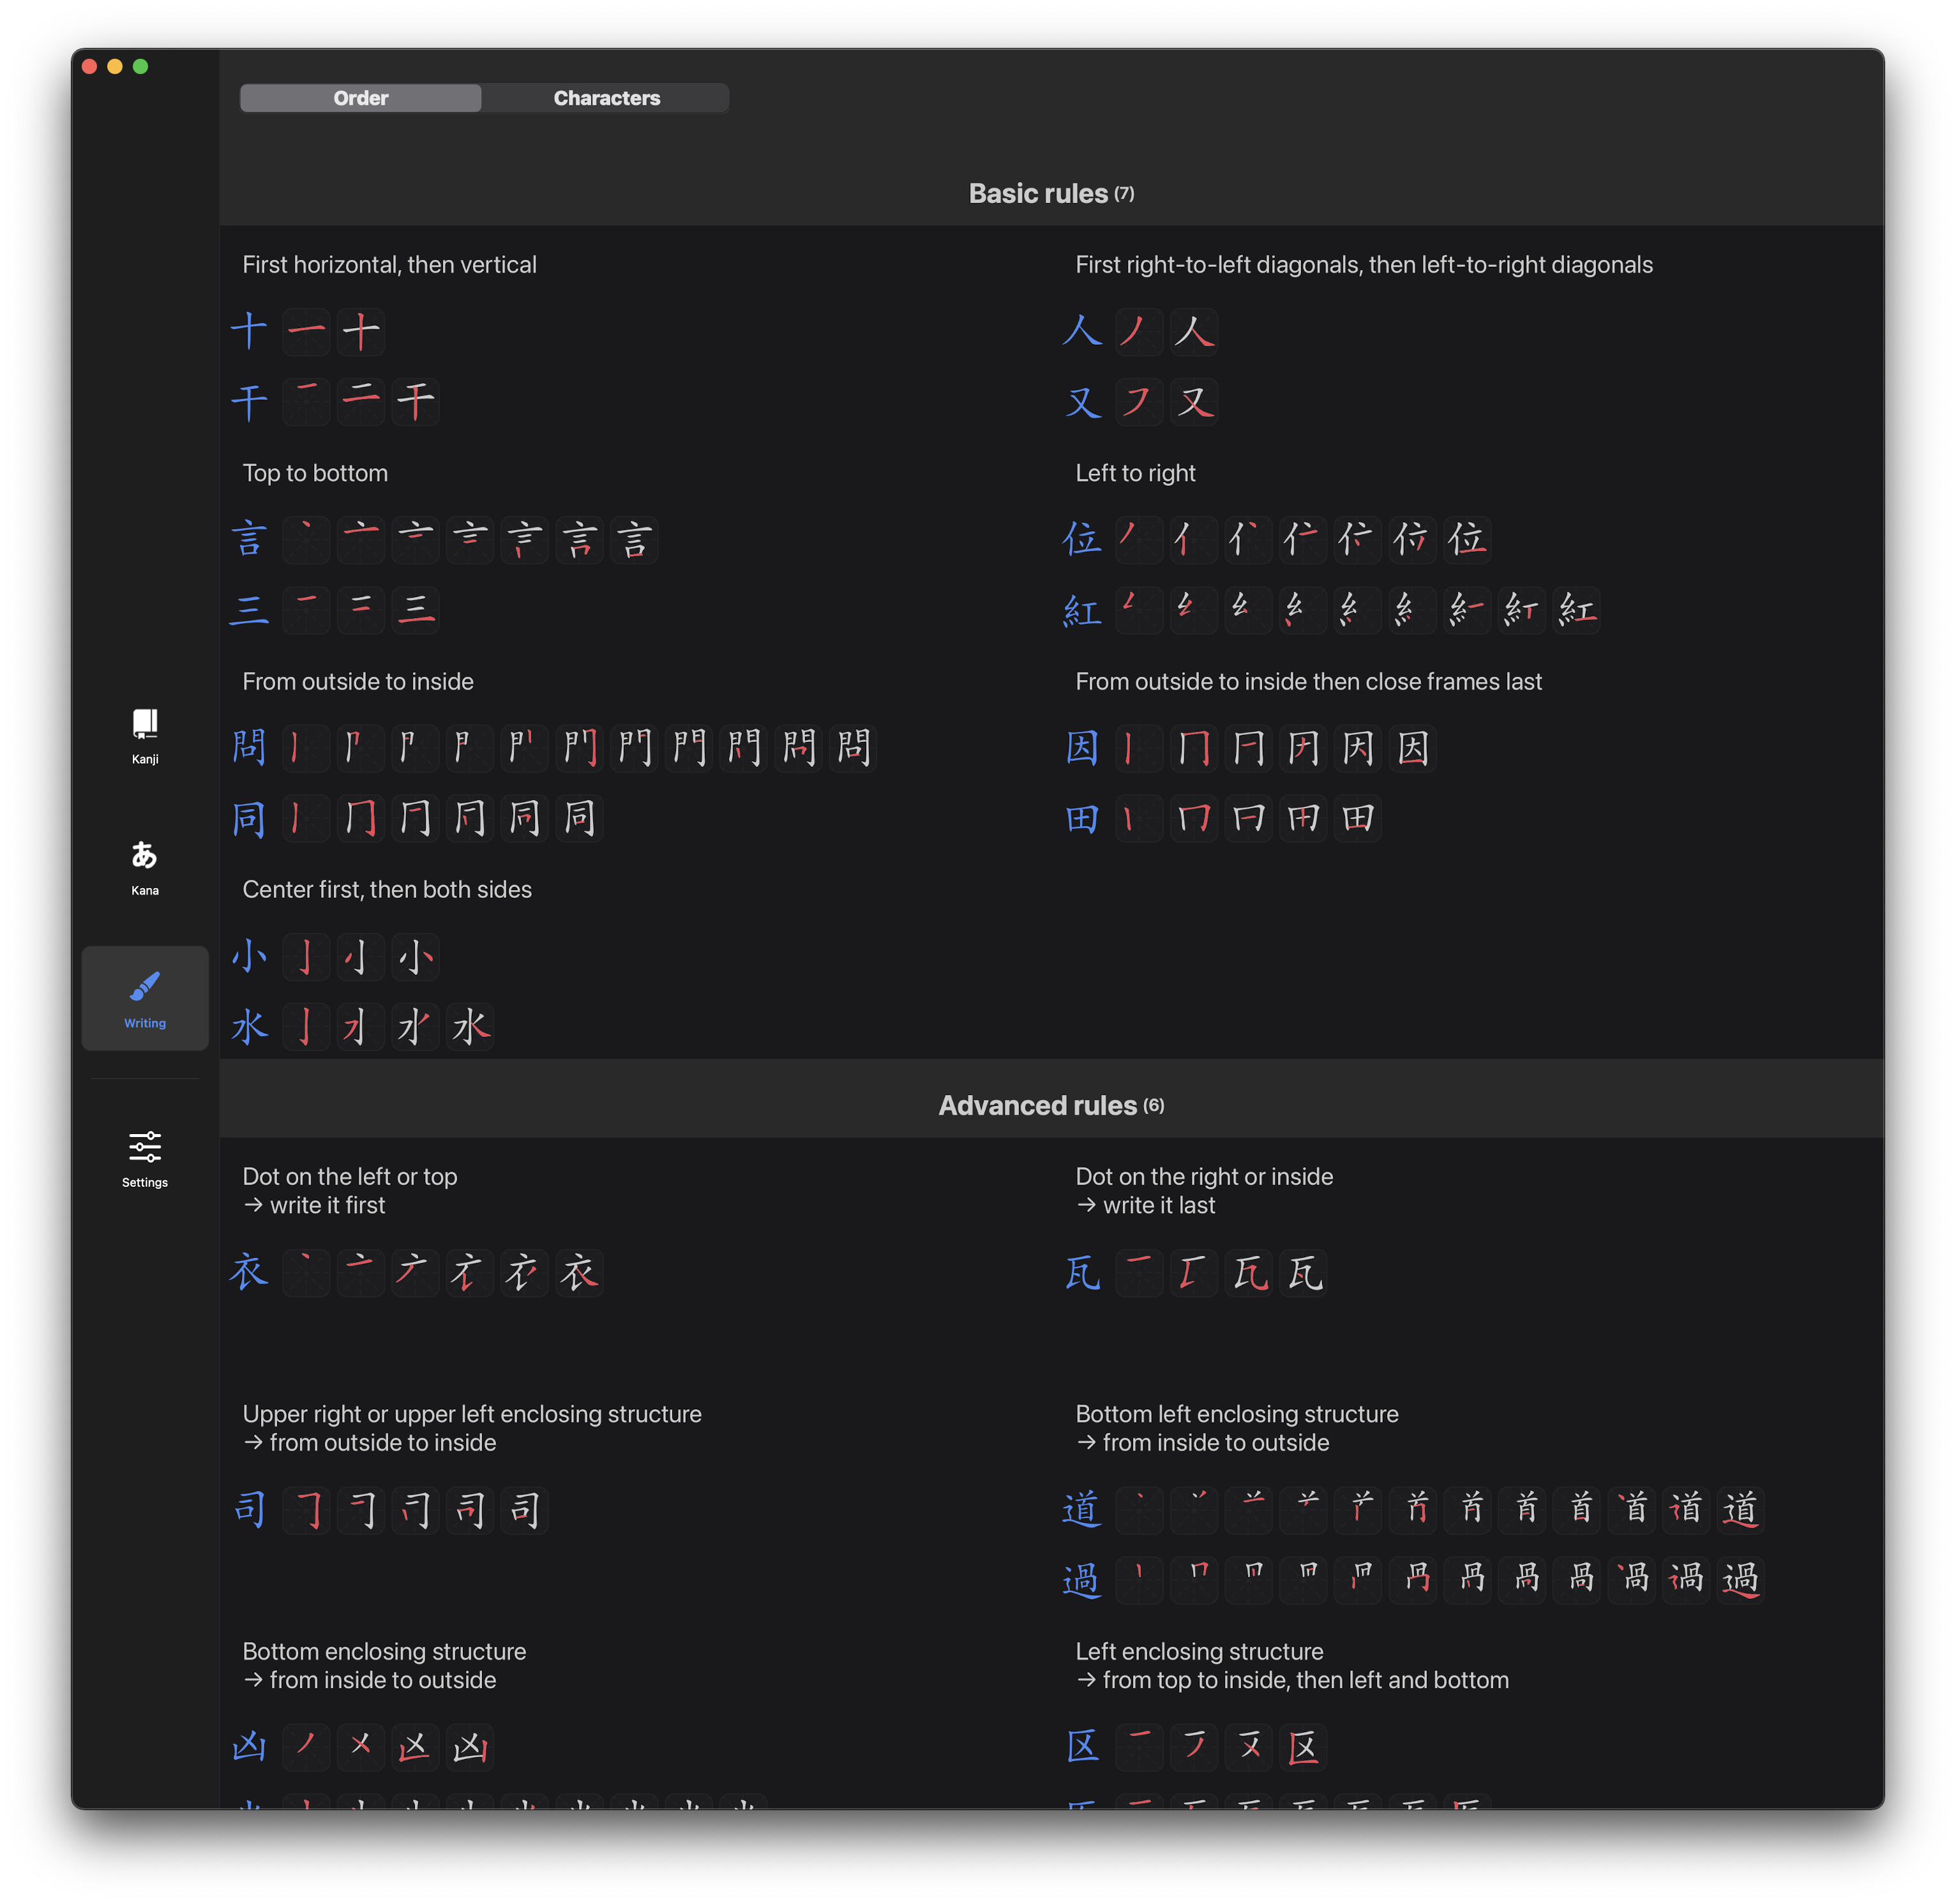Image resolution: width=1956 pixels, height=1904 pixels.
Task: Select the blue 田 kanji character
Action: pos(1082,819)
